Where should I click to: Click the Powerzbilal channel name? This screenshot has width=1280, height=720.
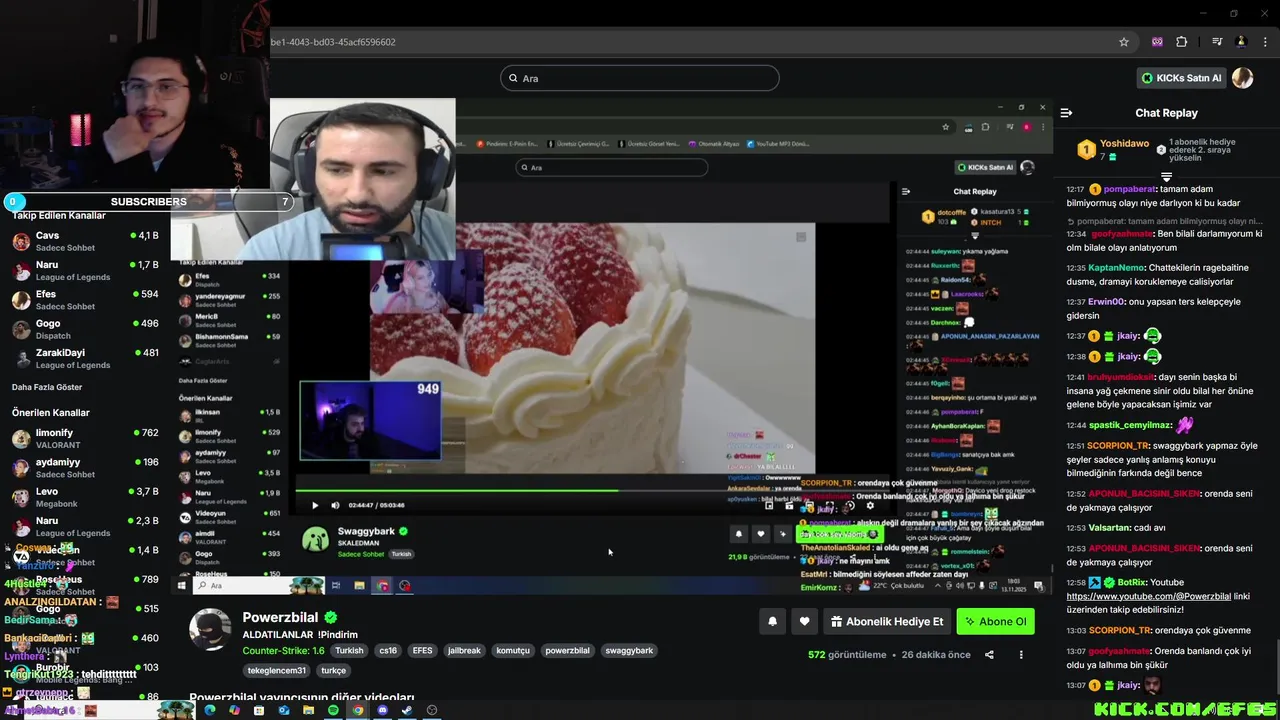pos(280,618)
